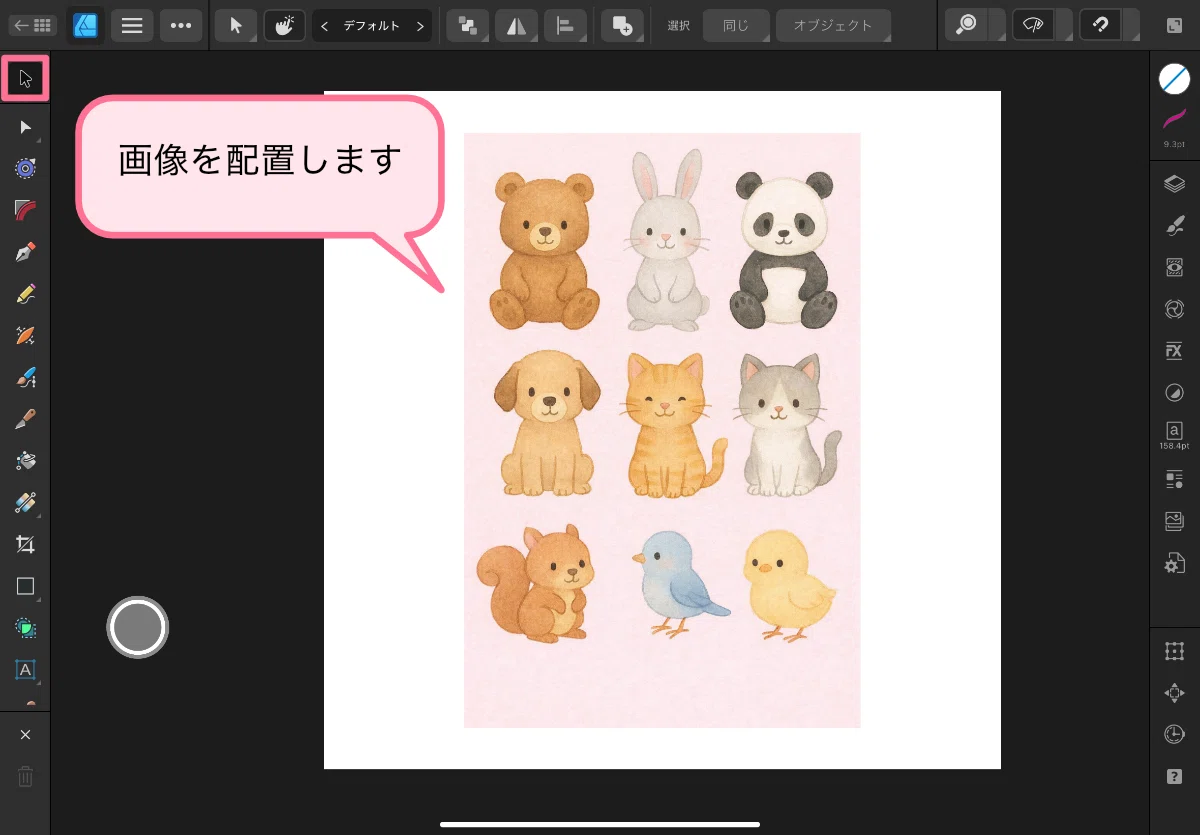Select the Node tool
This screenshot has width=1200, height=835.
26,127
